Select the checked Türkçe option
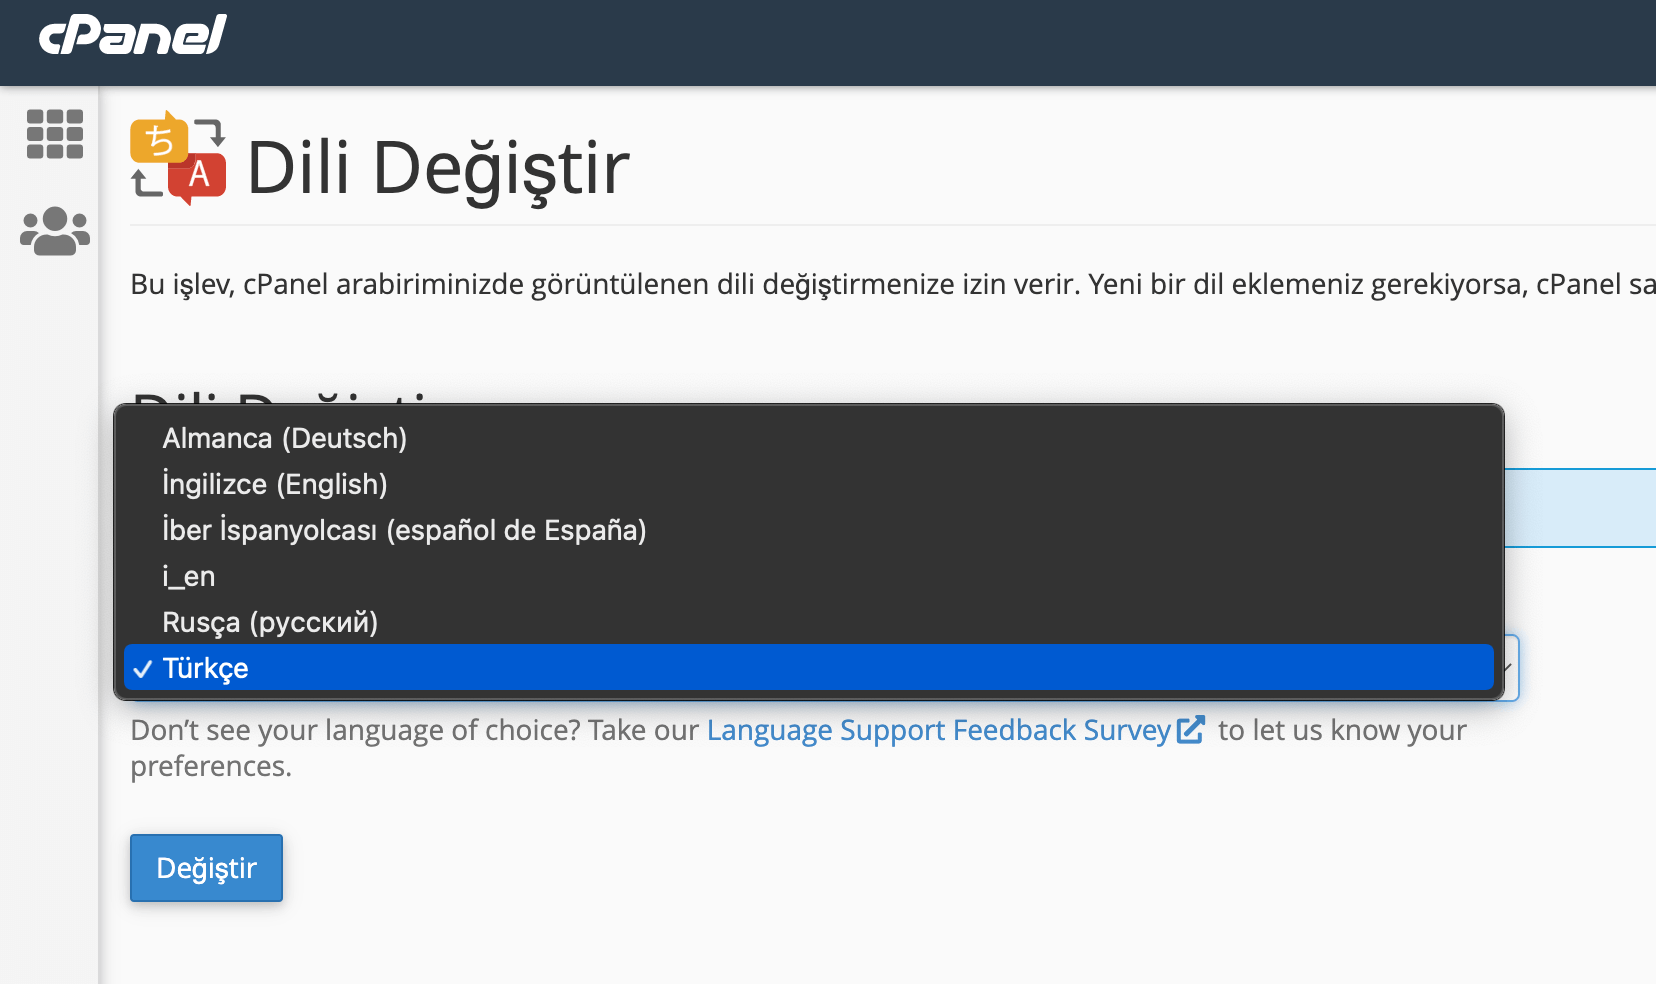1656x984 pixels. [x=206, y=668]
